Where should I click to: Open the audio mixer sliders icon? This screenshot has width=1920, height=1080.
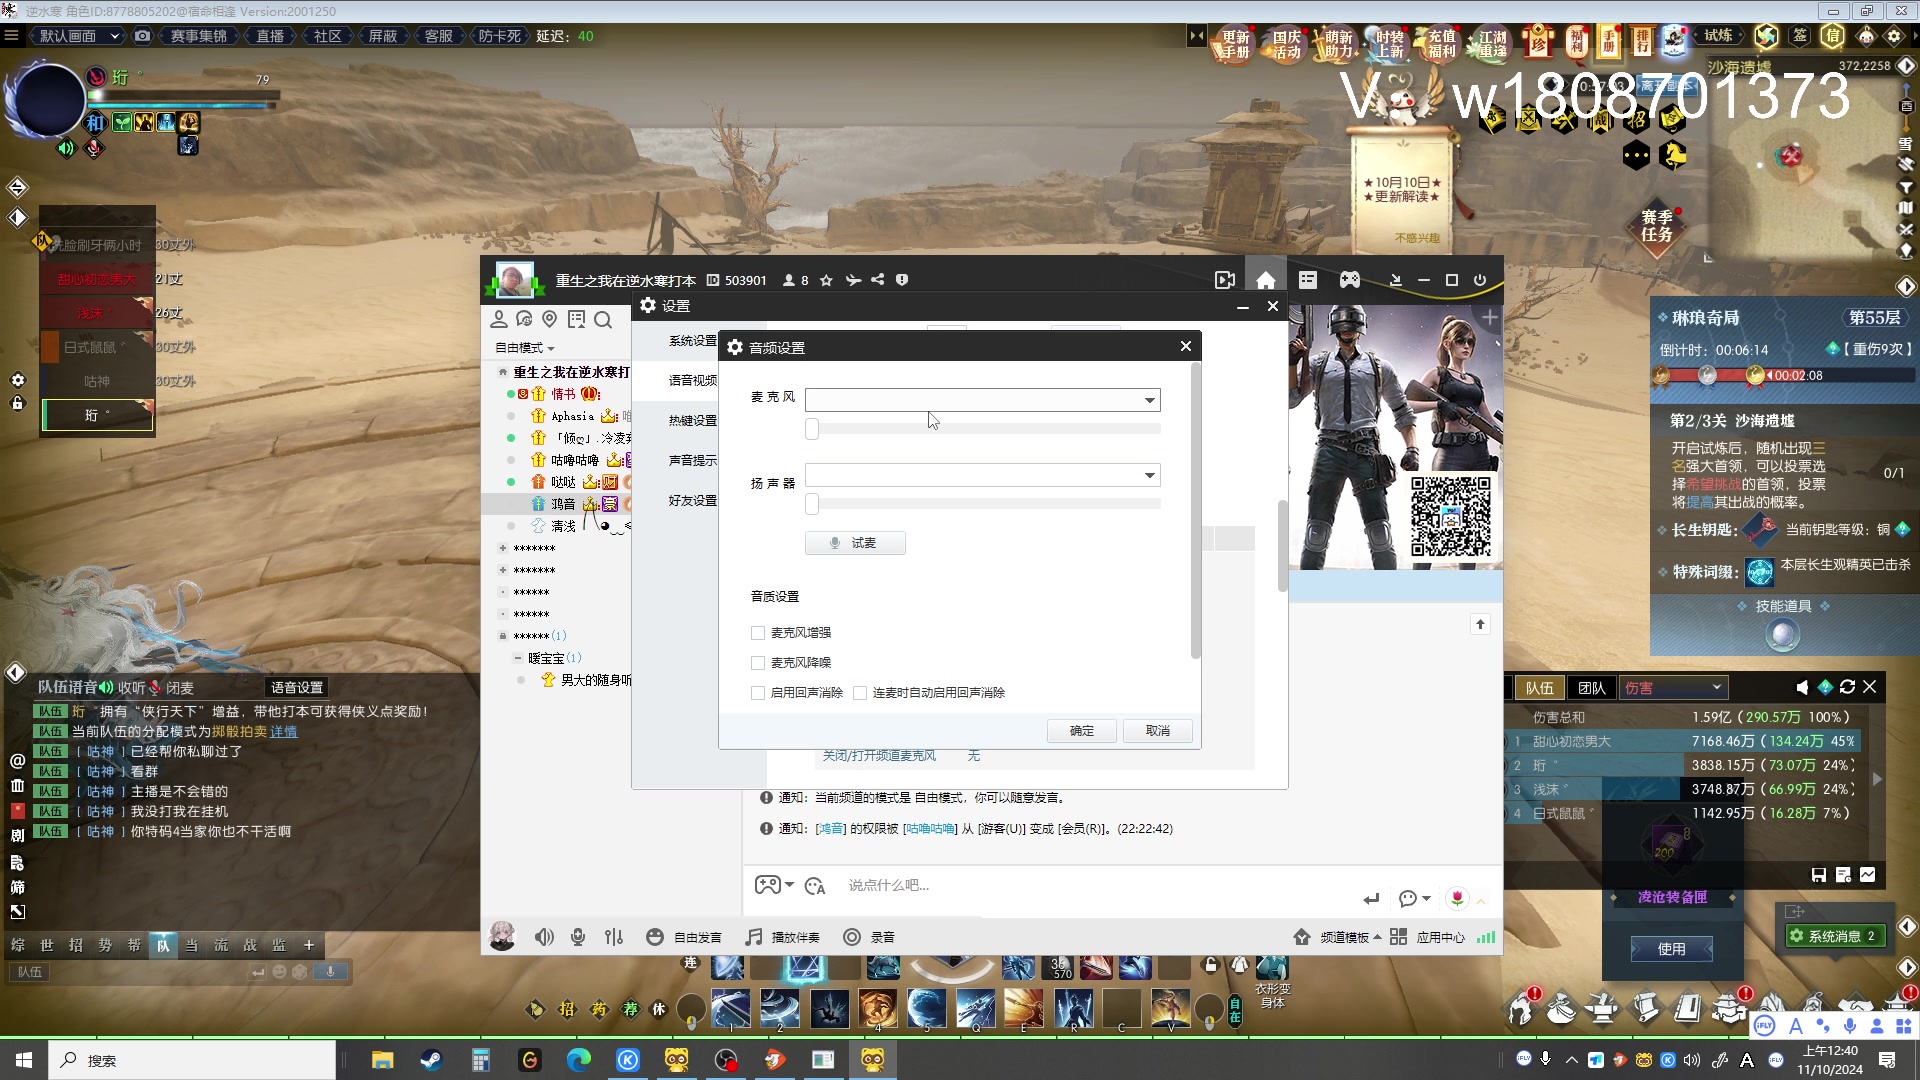click(x=614, y=937)
